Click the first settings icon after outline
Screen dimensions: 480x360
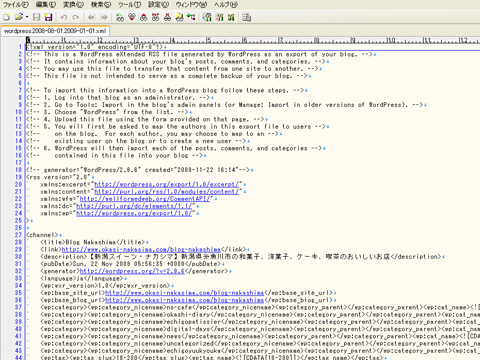pos(207,17)
